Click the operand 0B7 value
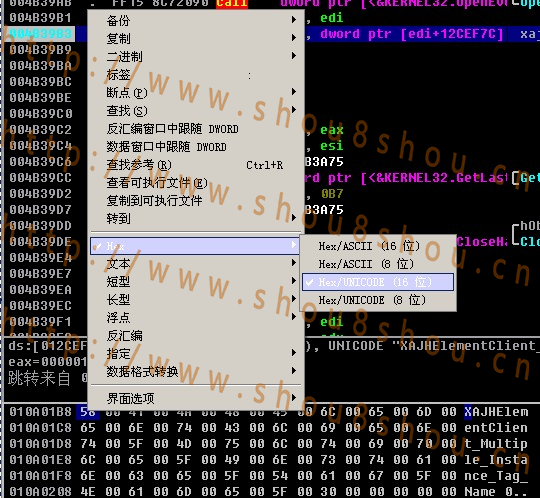The image size is (540, 498). point(332,194)
